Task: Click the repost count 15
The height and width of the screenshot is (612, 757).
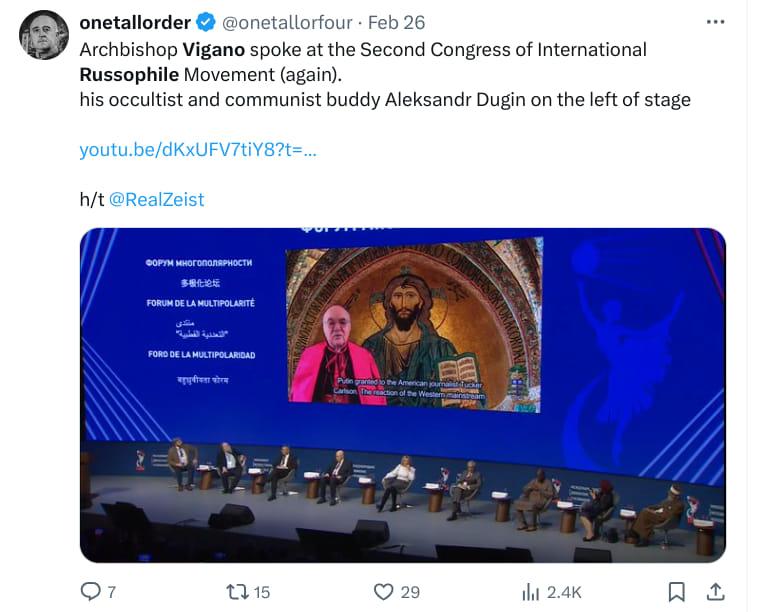Action: pos(261,592)
